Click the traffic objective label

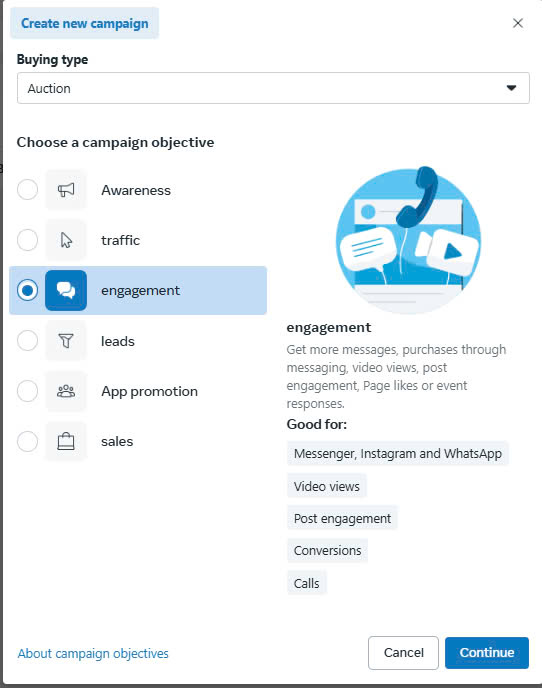(120, 240)
